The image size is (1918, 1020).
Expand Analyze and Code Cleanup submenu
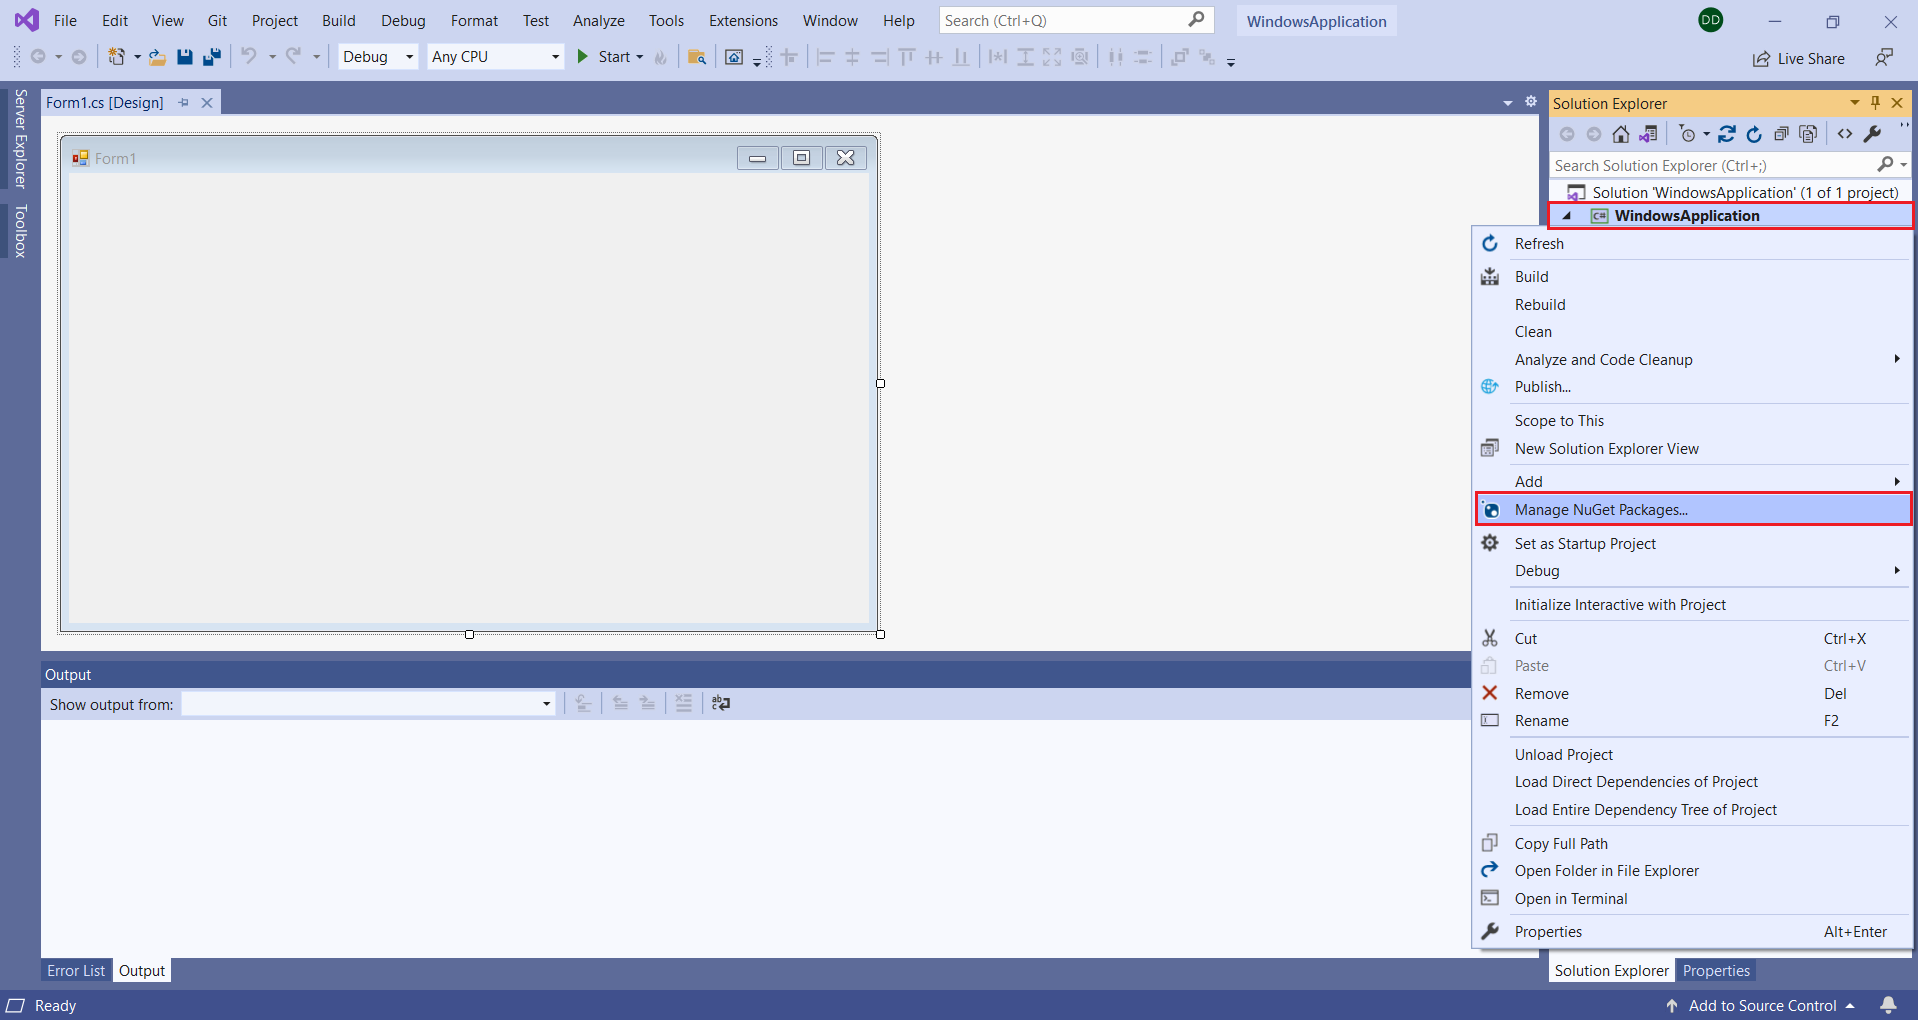[x=1692, y=360]
